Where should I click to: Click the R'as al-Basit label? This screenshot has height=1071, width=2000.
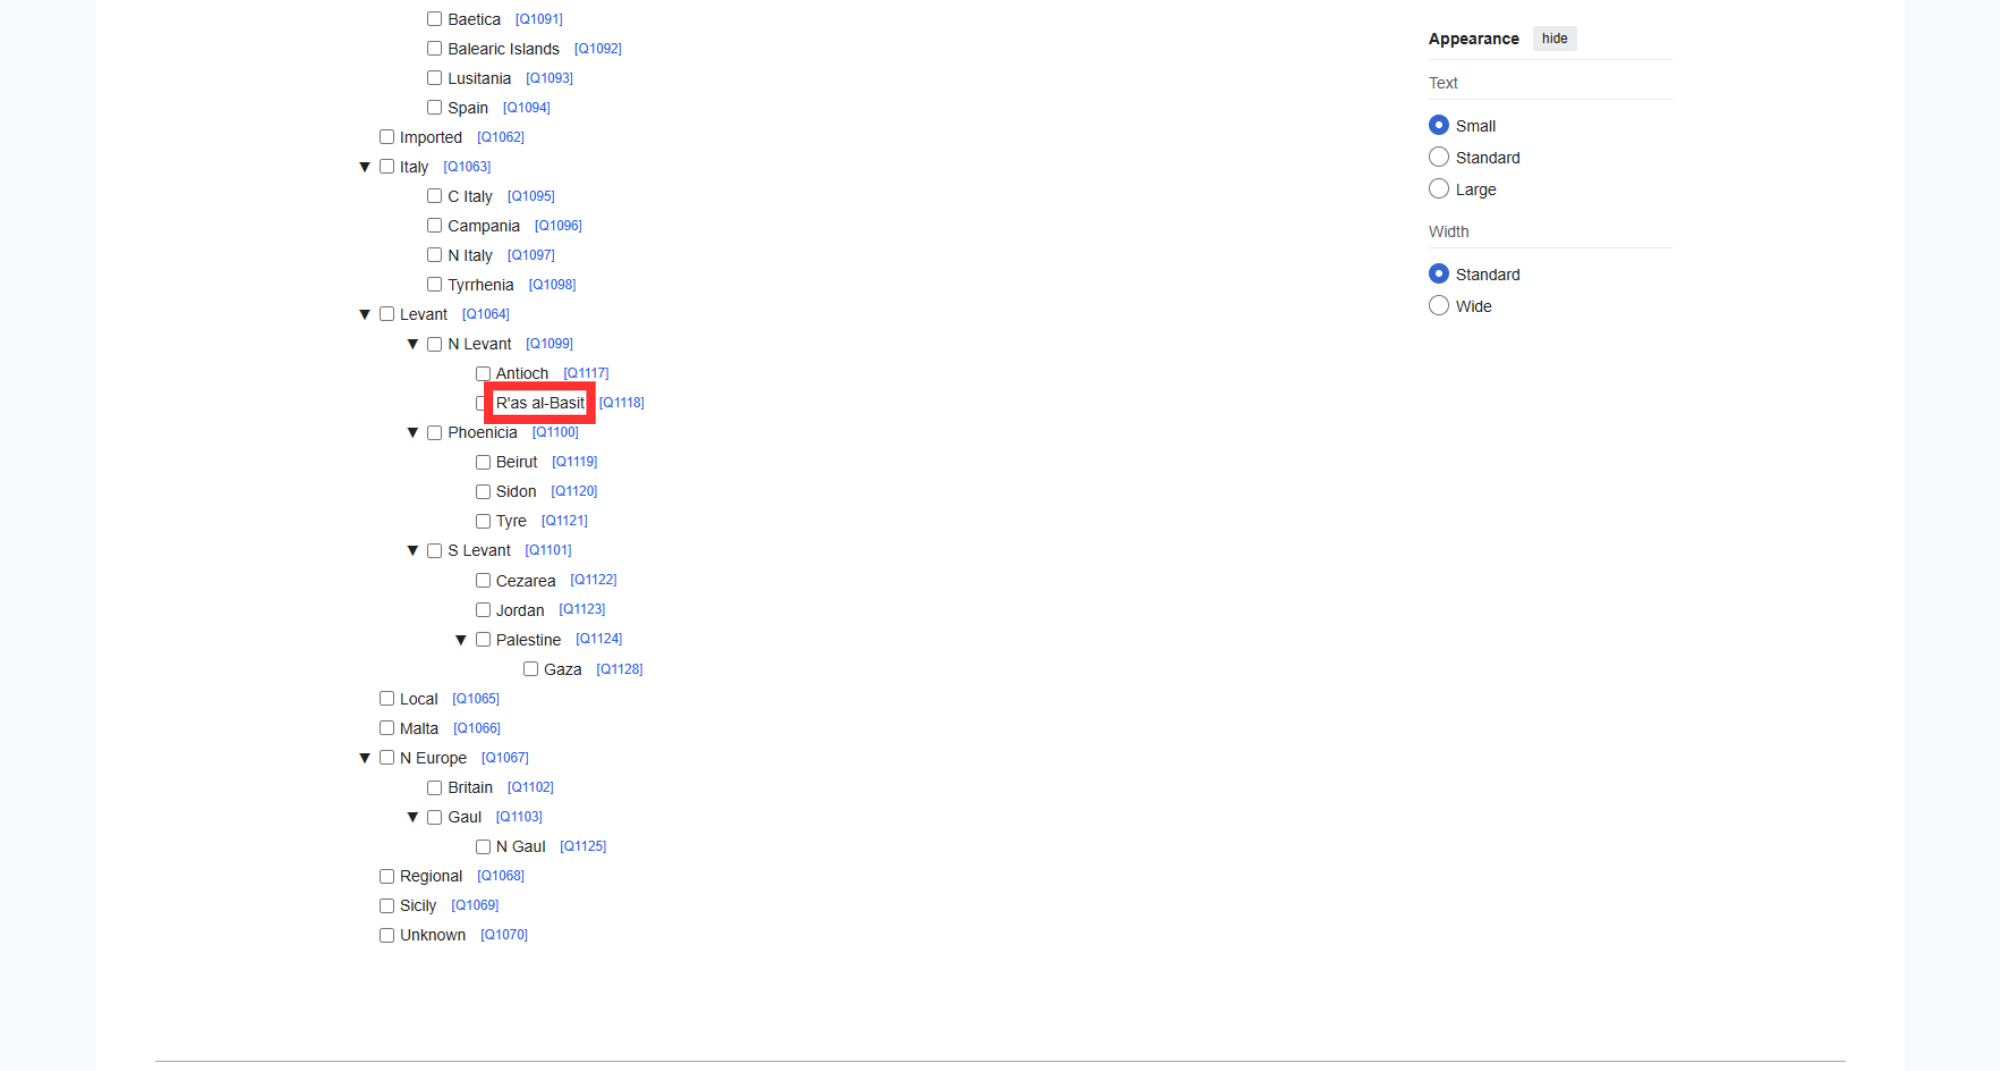540,403
